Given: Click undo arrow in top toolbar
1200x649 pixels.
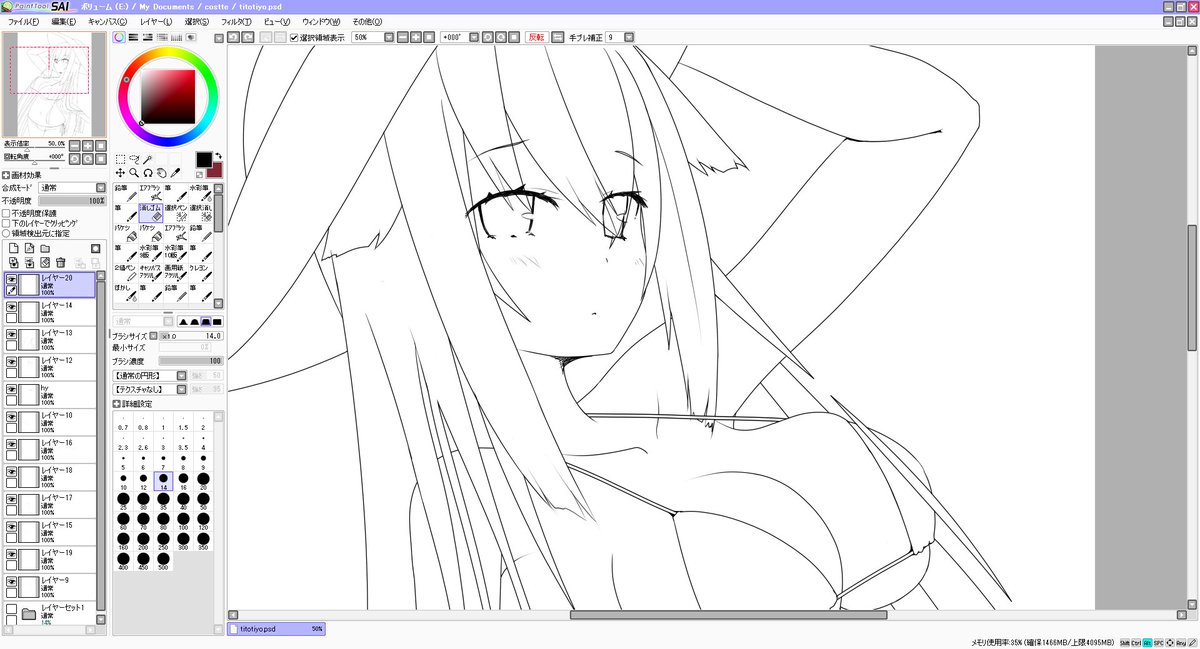Looking at the screenshot, I should (233, 37).
